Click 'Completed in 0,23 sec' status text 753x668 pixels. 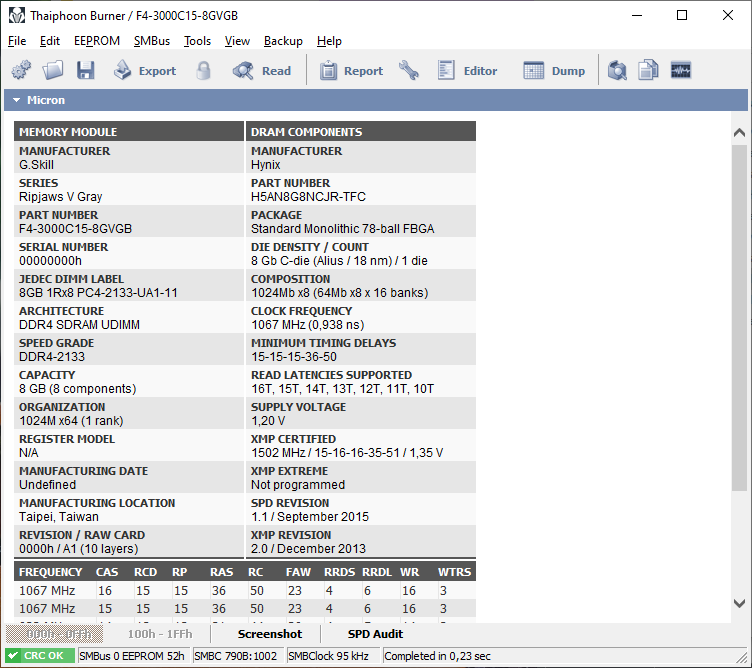pos(437,656)
